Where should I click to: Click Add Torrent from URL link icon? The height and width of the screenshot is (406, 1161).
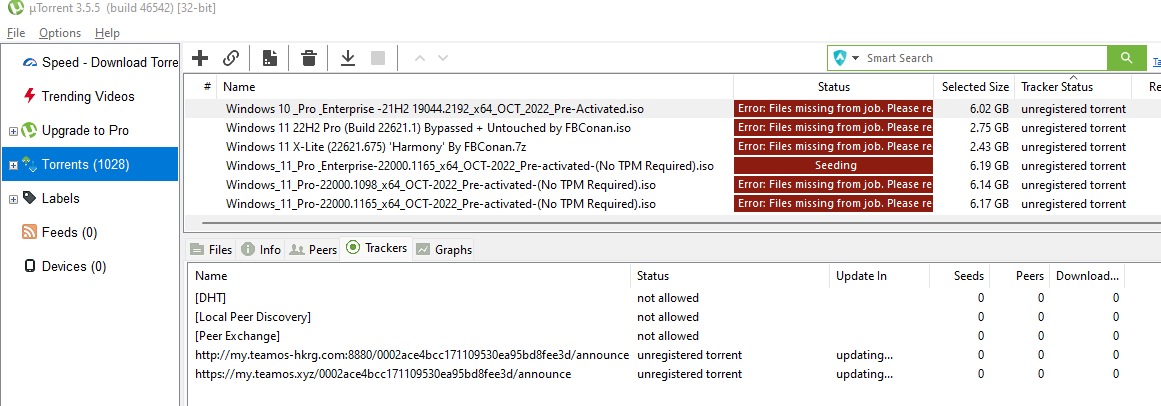pyautogui.click(x=230, y=58)
